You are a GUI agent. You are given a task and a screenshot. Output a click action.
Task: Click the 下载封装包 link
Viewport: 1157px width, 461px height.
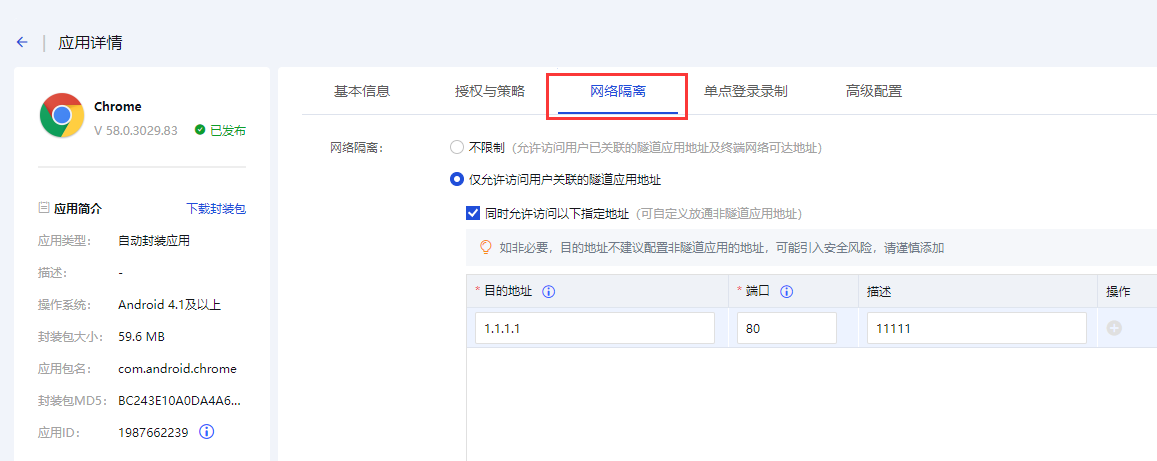click(215, 209)
